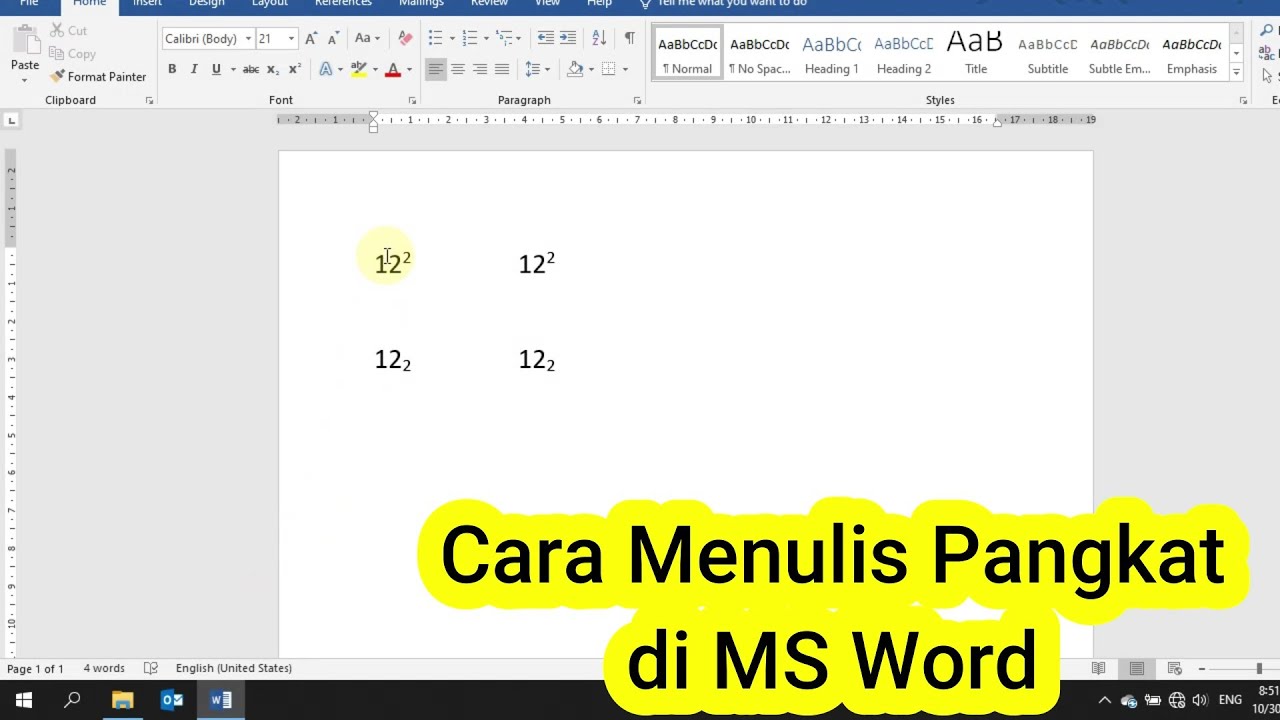Activate the Format Painter

98,77
